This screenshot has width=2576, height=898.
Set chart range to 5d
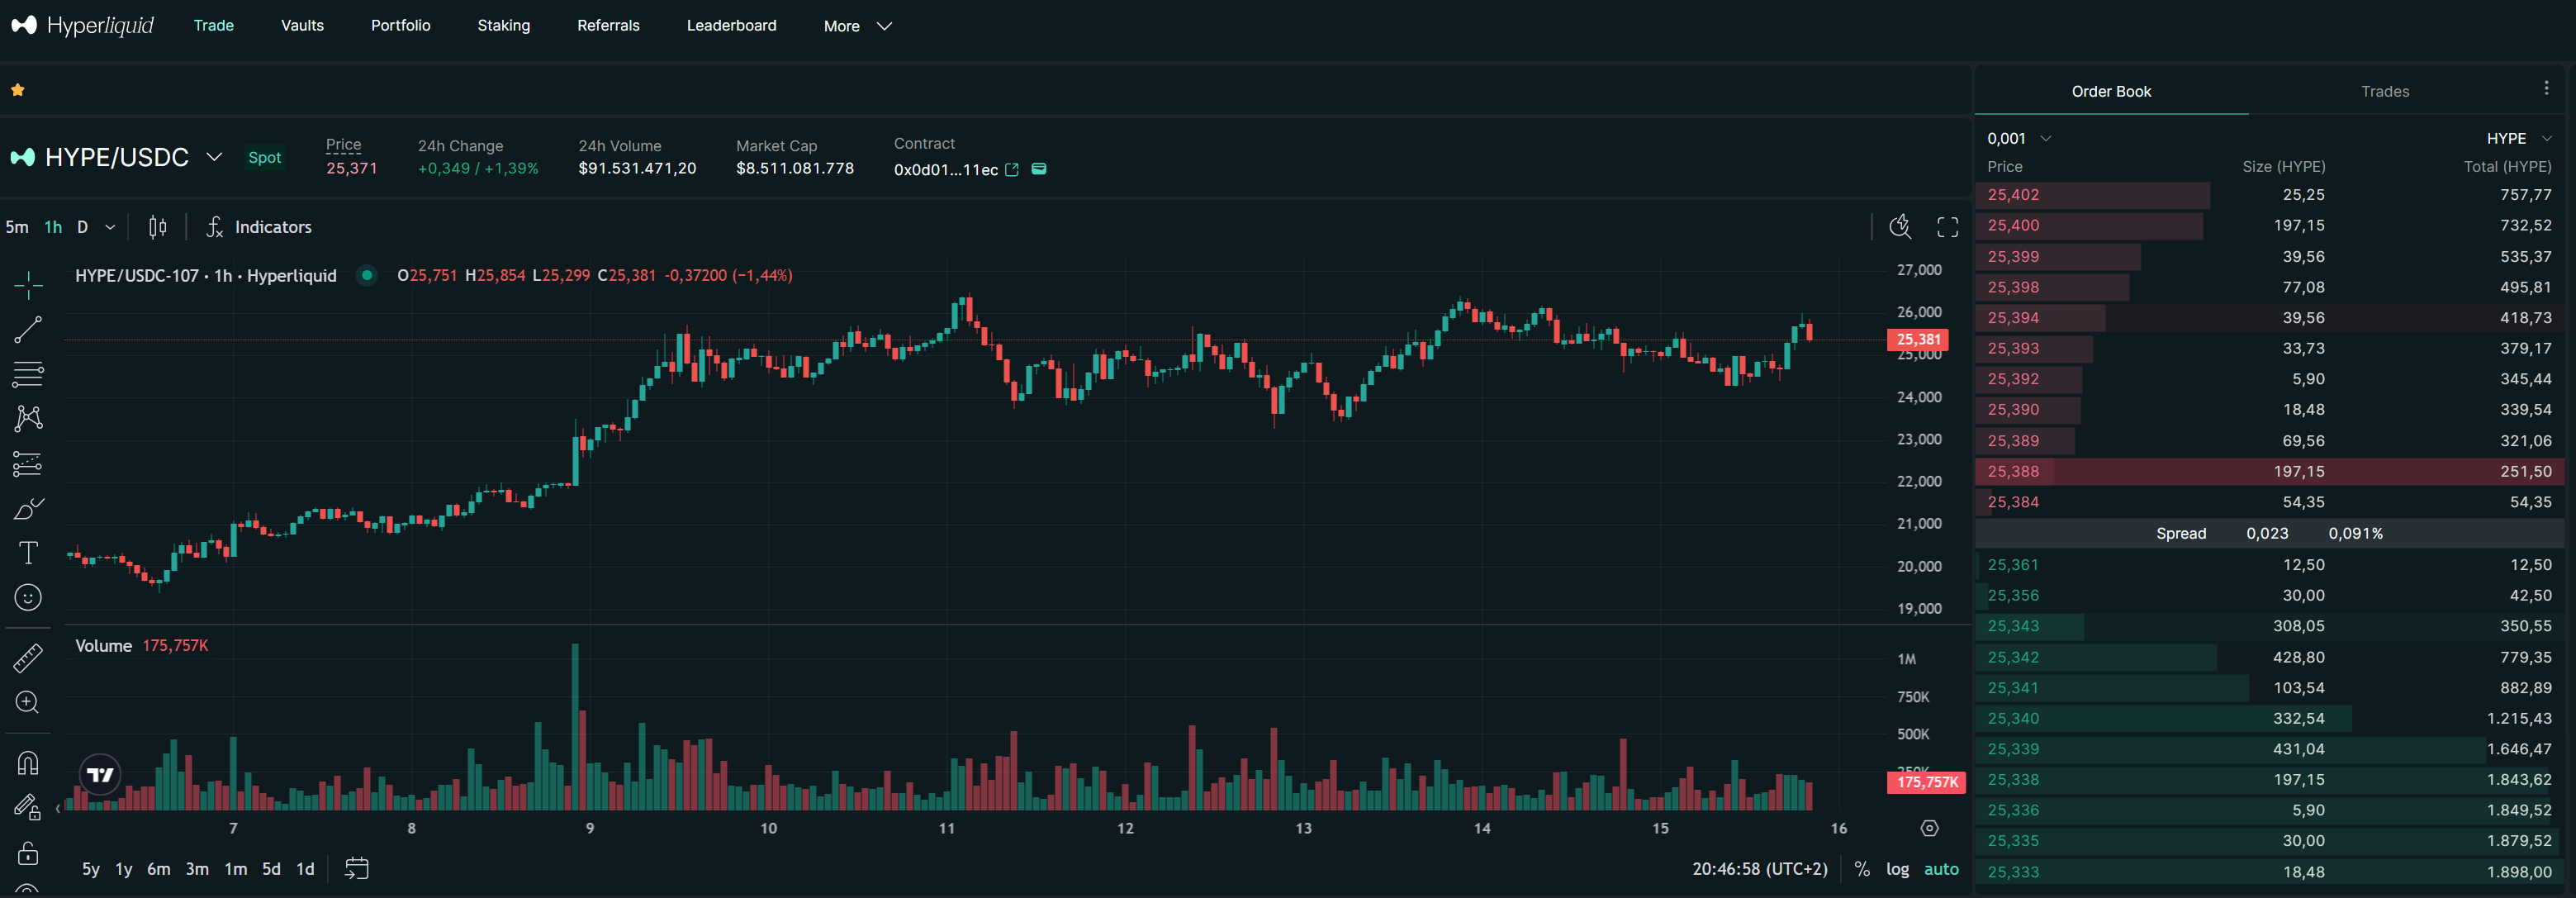(x=272, y=869)
